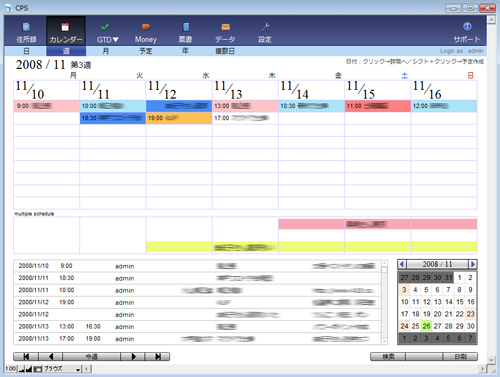Click the schedule list vertical scrollbar
500x377 pixels.
(x=384, y=302)
